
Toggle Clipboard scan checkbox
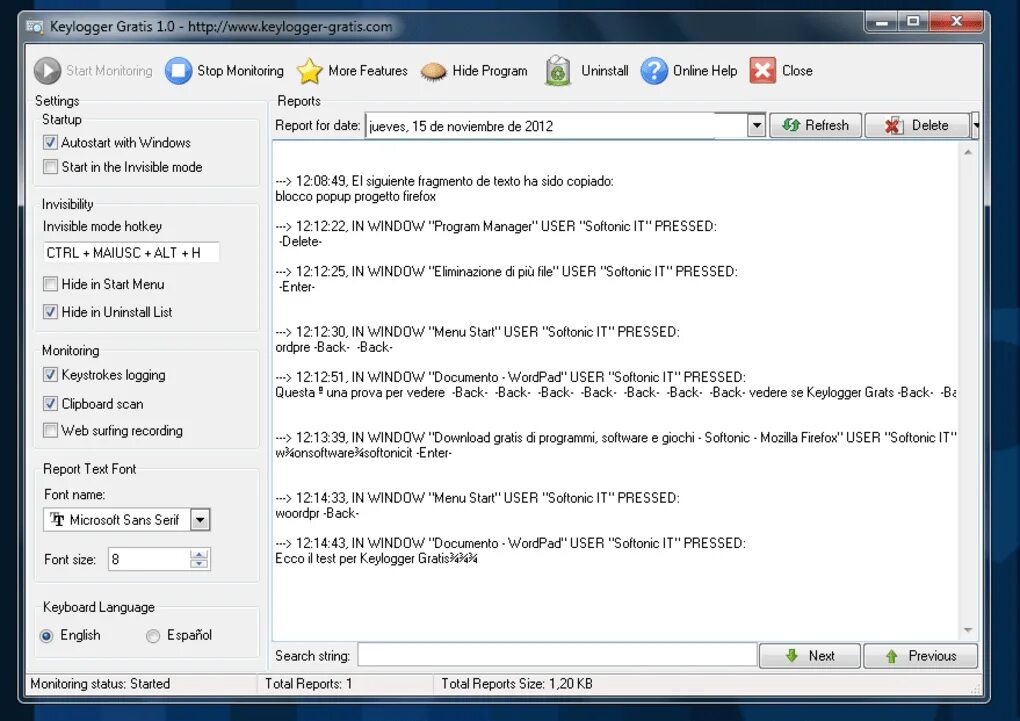[x=50, y=403]
